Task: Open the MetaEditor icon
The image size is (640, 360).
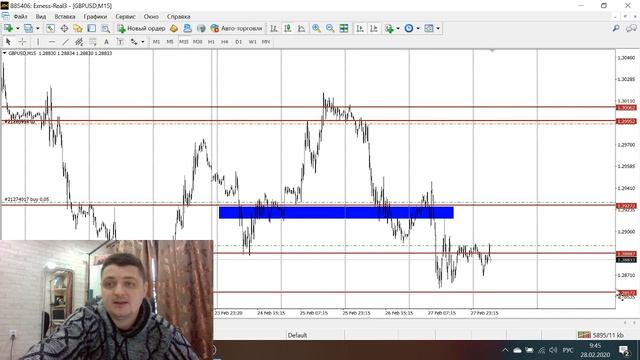Action: [x=174, y=28]
